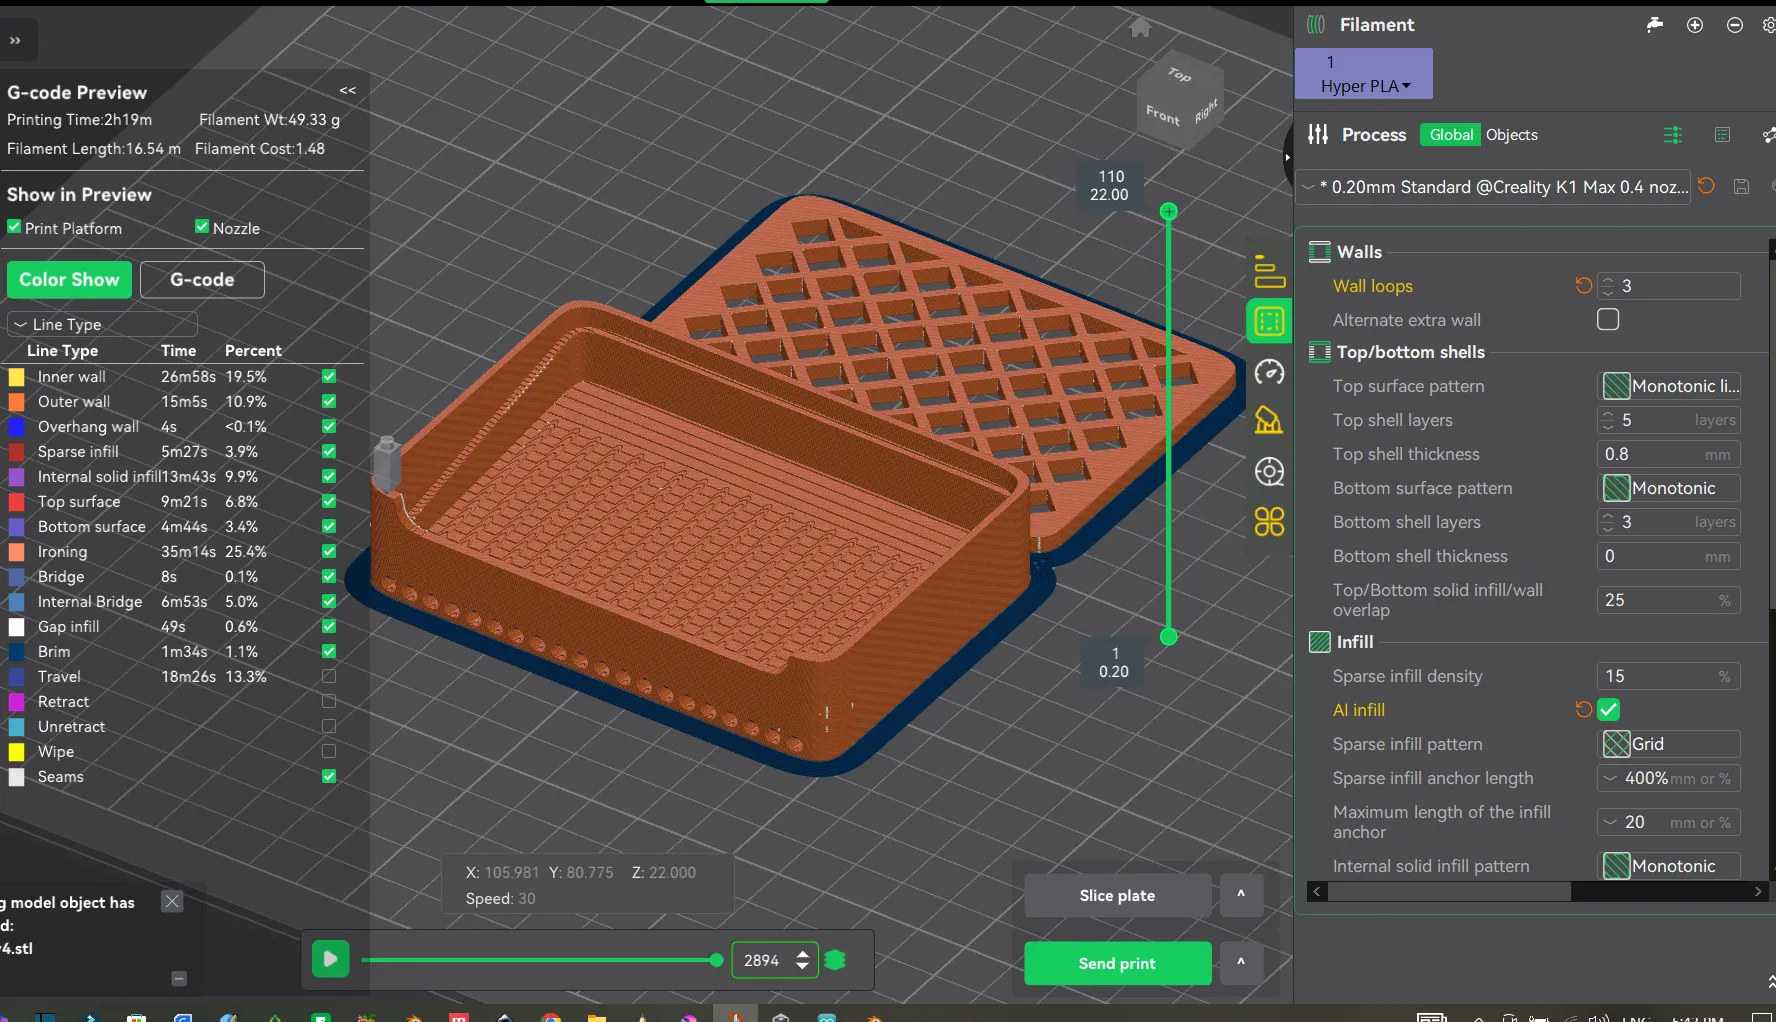Viewport: 1776px width, 1022px height.
Task: Click the four-leaf clover icon in toolbar
Action: click(1269, 521)
